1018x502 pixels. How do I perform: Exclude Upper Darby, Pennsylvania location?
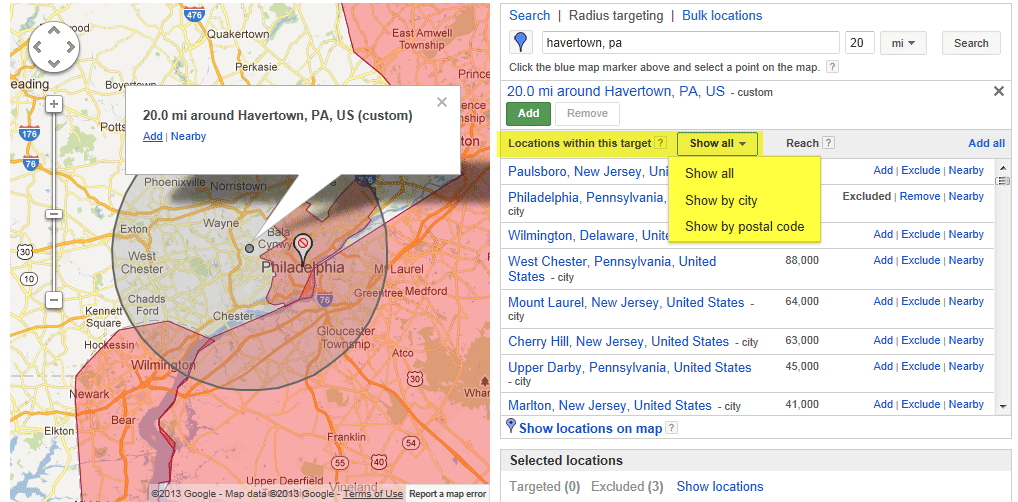(x=921, y=366)
